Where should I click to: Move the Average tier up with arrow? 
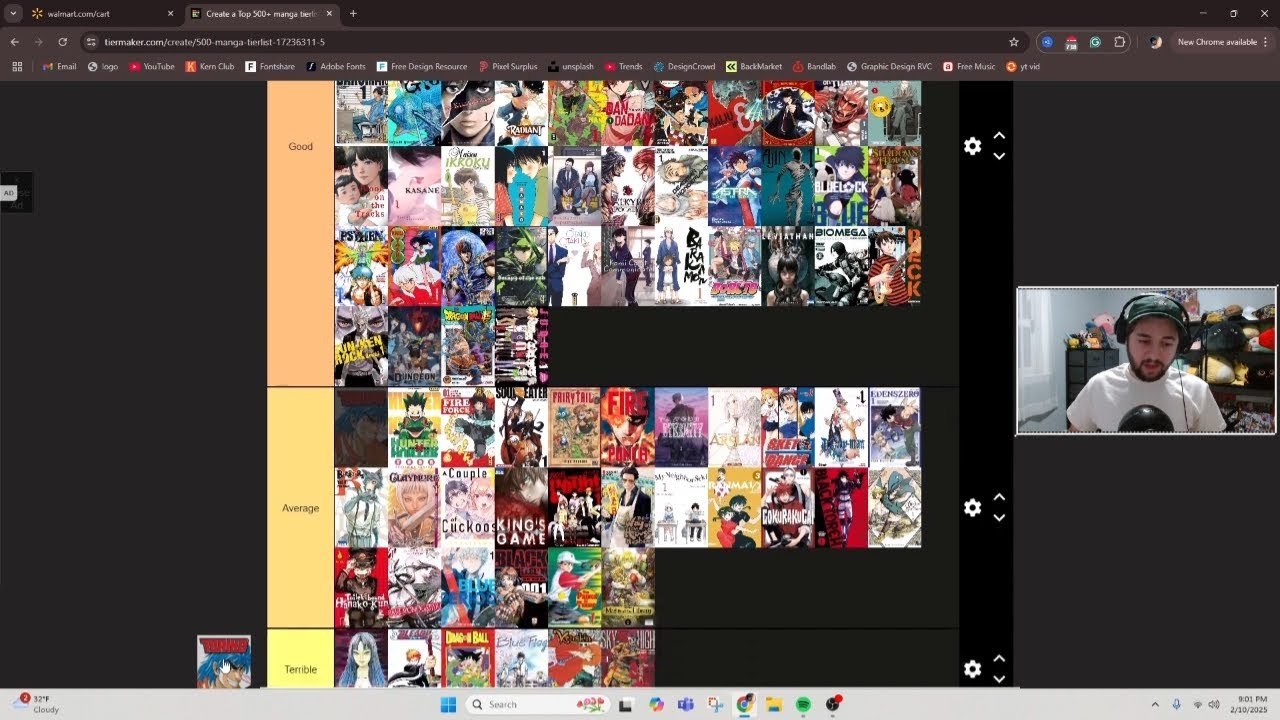(998, 497)
